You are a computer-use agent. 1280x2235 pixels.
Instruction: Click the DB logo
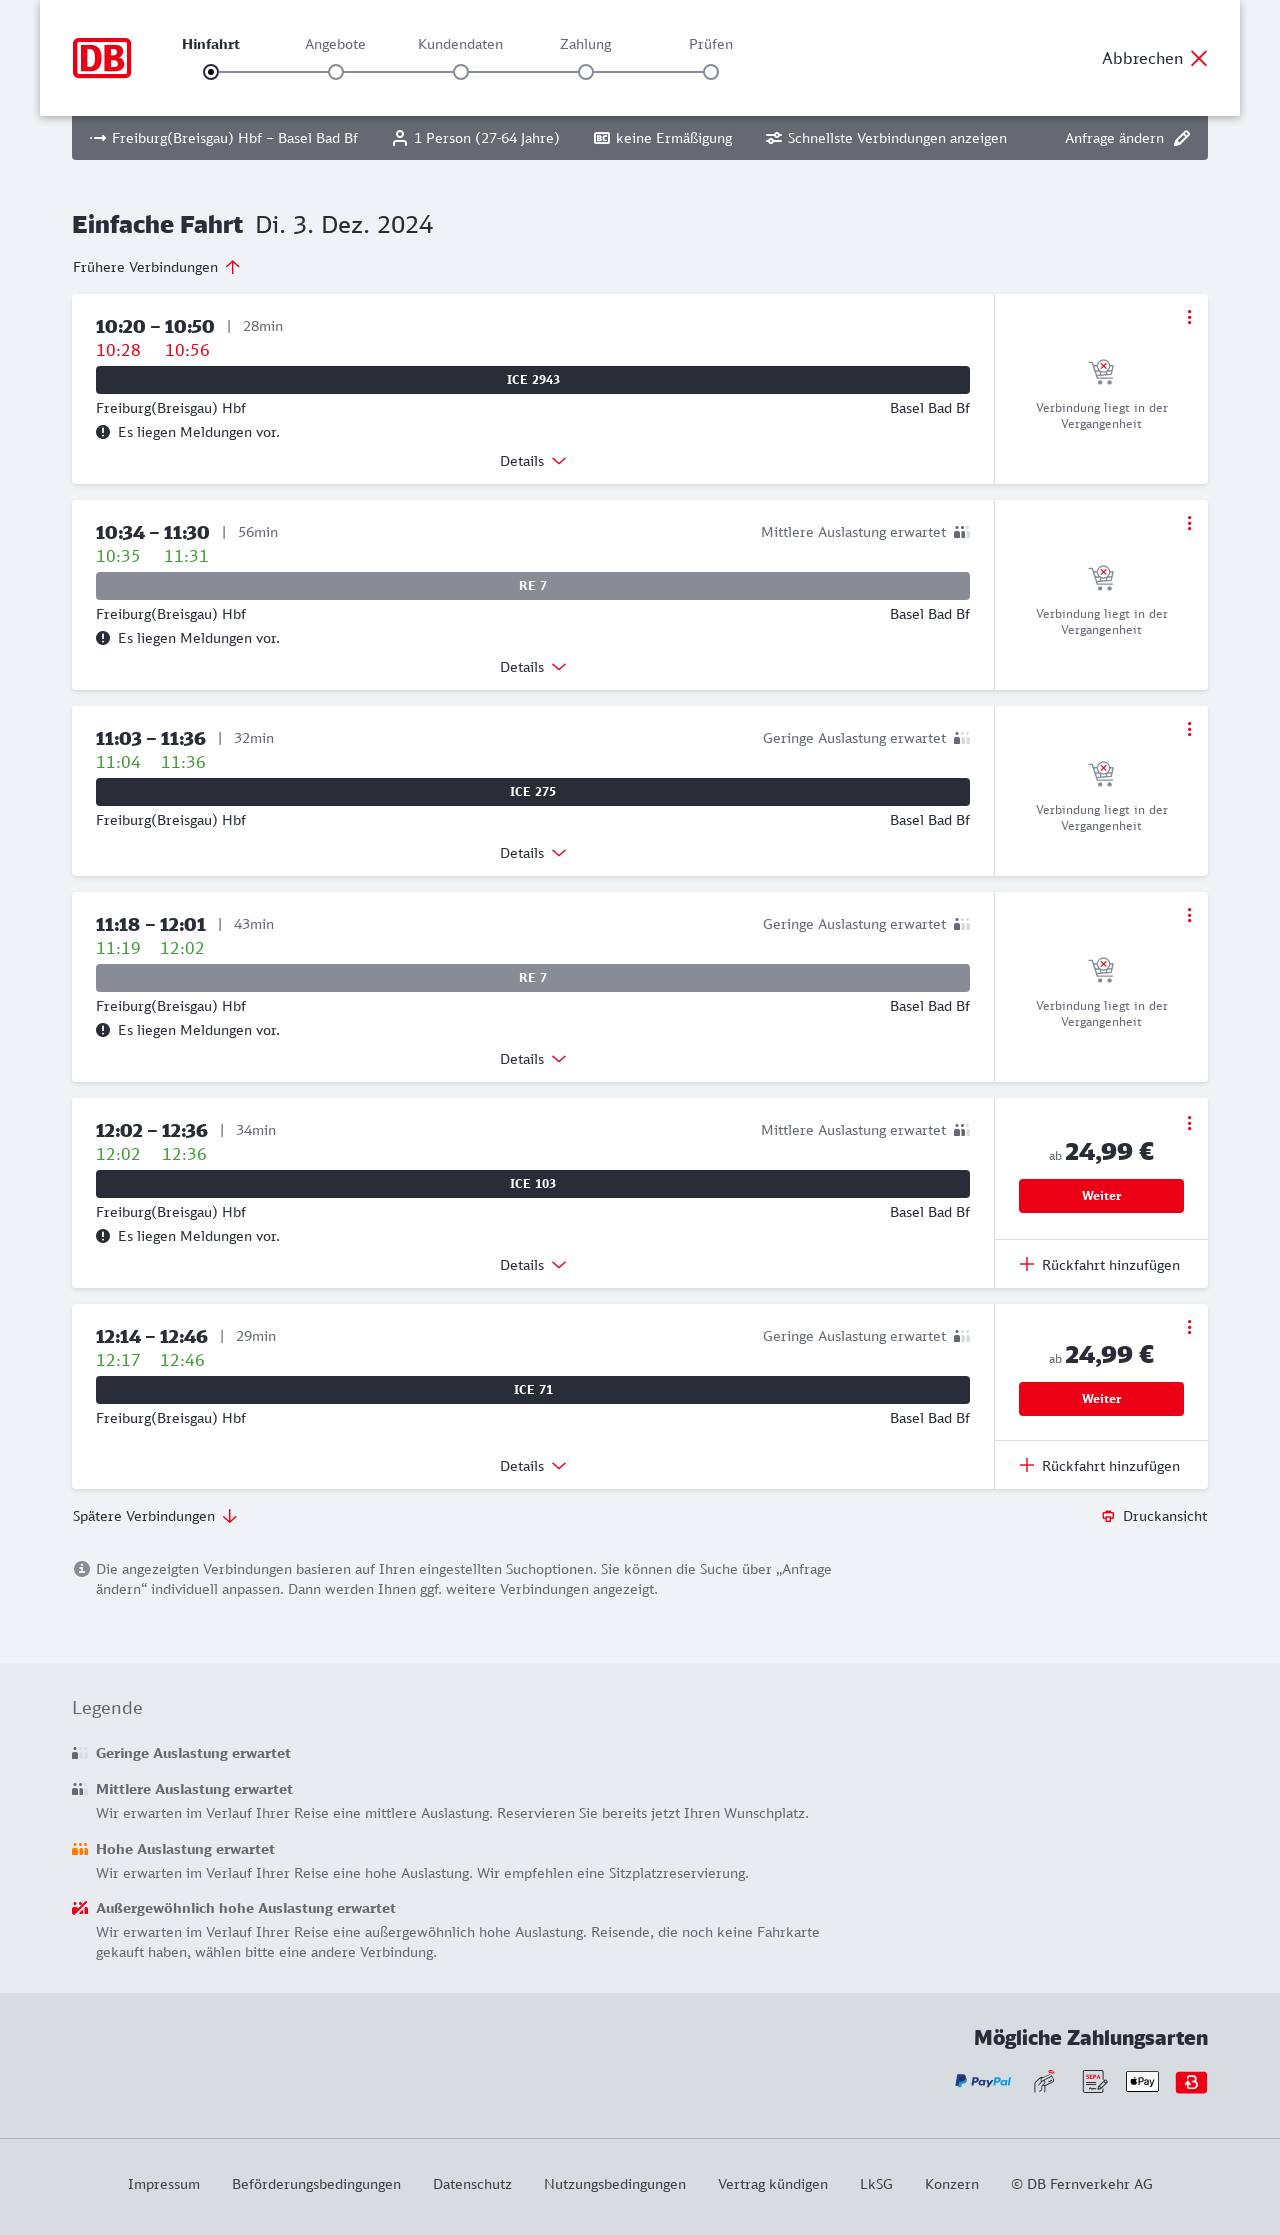(102, 58)
